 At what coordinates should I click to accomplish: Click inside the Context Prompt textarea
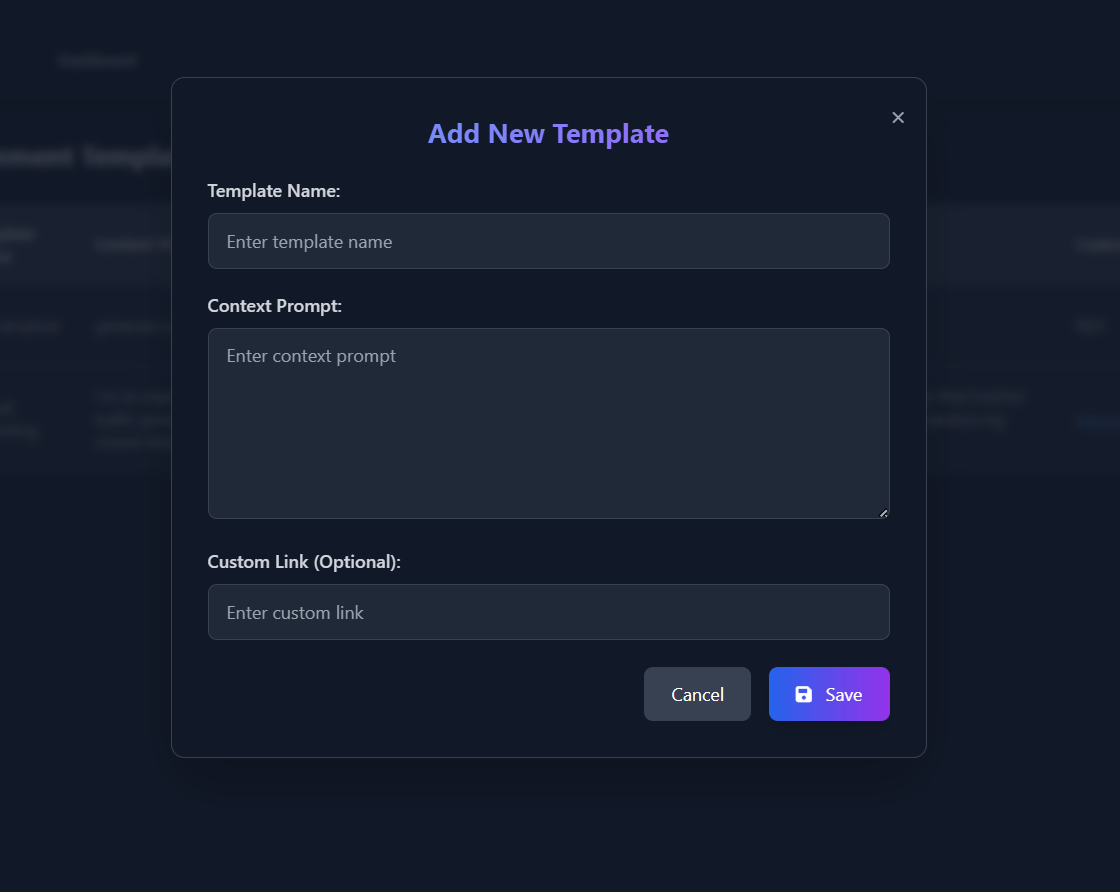[x=548, y=423]
